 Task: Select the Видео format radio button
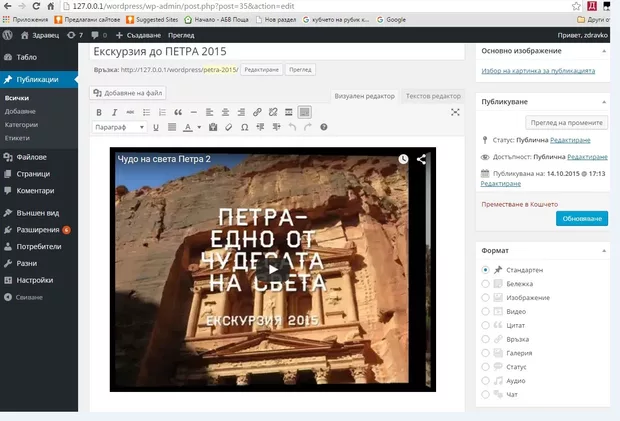[486, 312]
